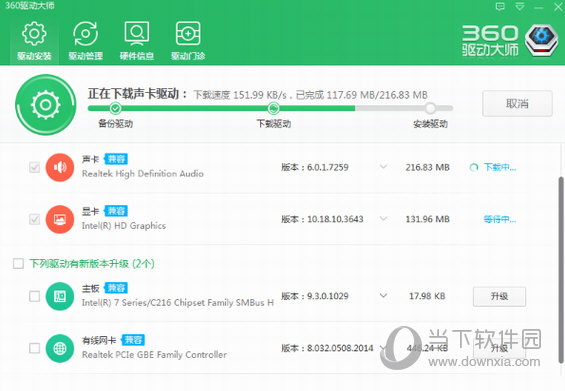The height and width of the screenshot is (391, 565).
Task: Click the feedback speech-bubble icon in title bar
Action: pyautogui.click(x=500, y=7)
